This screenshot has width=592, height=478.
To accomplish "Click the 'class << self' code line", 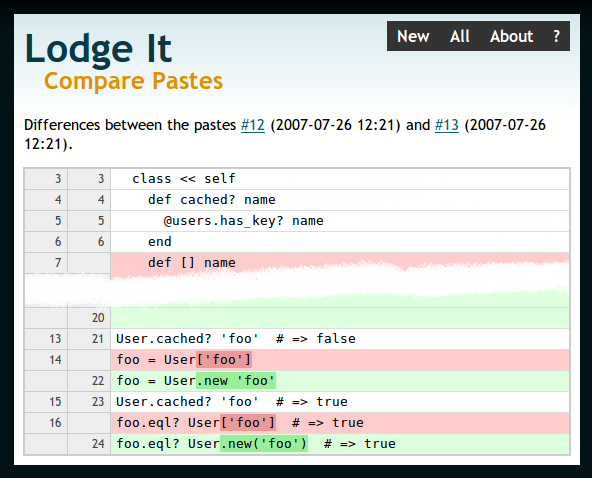I will pos(184,178).
